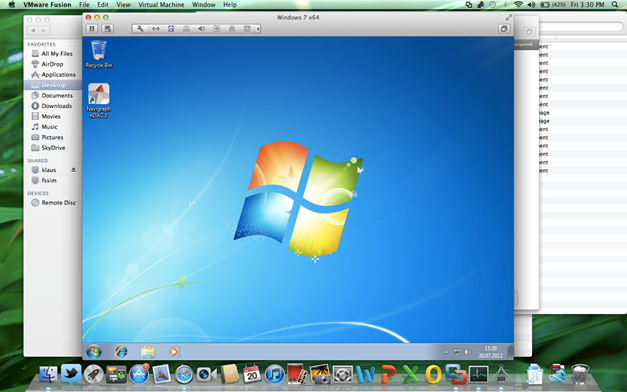This screenshot has height=392, width=627.
Task: Click the Windows tray volume icon
Action: click(467, 352)
